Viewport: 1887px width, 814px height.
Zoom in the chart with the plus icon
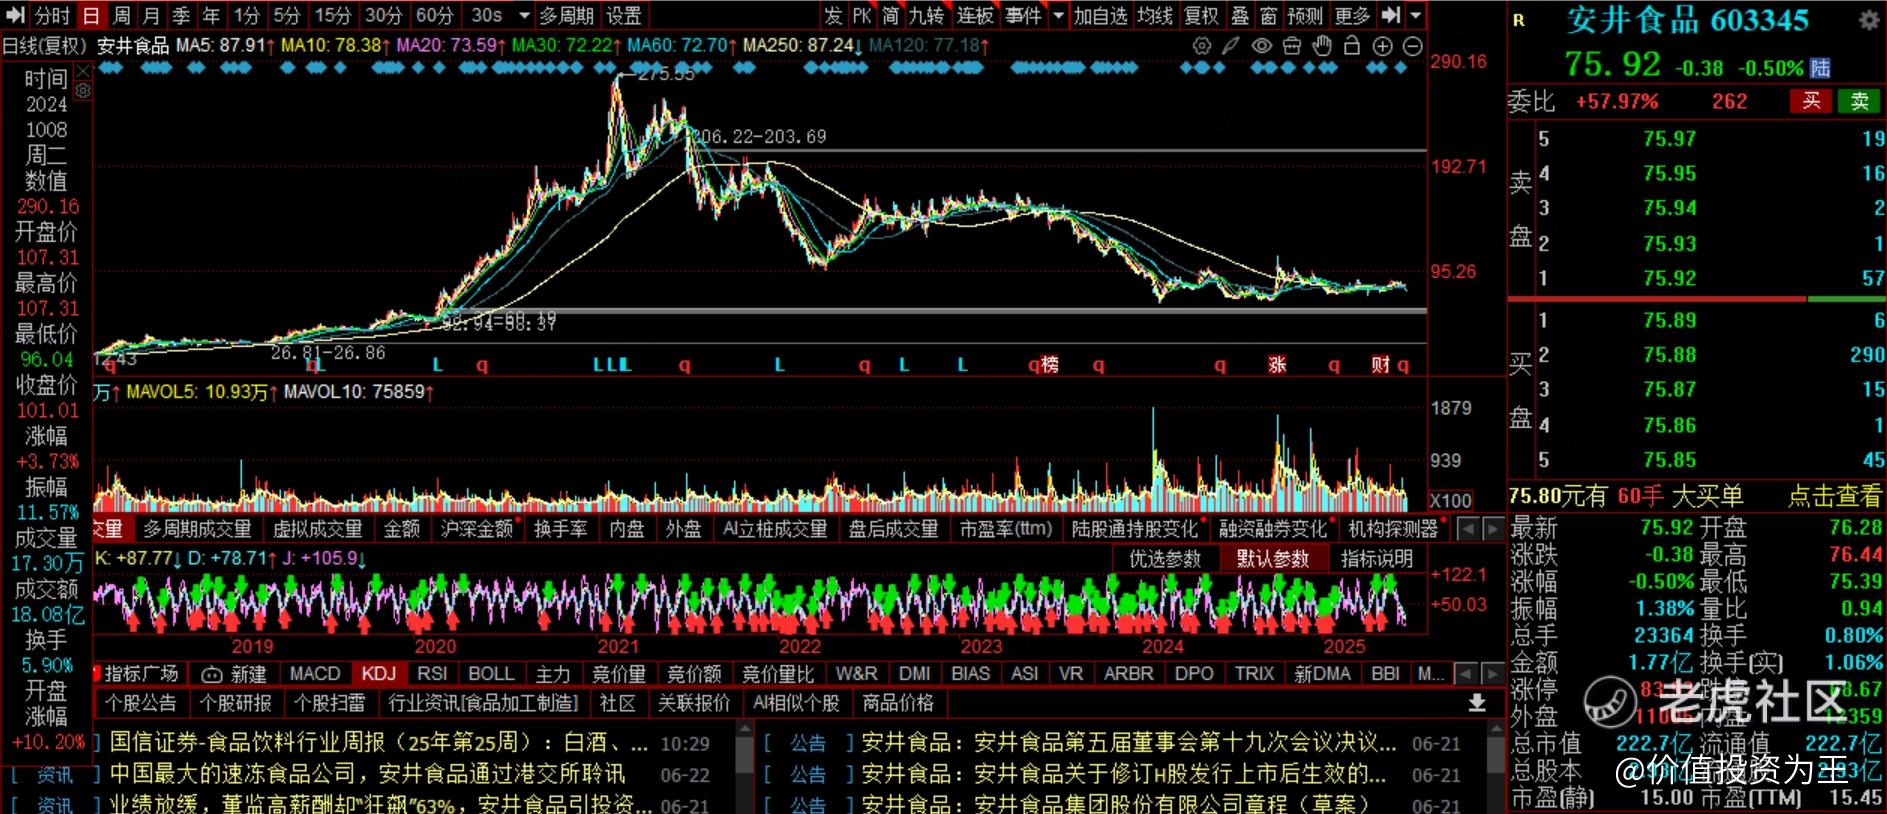pyautogui.click(x=1382, y=46)
